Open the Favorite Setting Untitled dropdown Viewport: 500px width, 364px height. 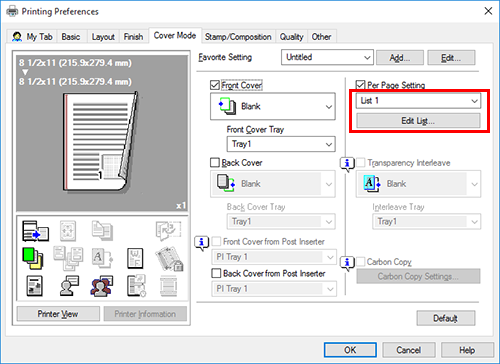(x=327, y=57)
